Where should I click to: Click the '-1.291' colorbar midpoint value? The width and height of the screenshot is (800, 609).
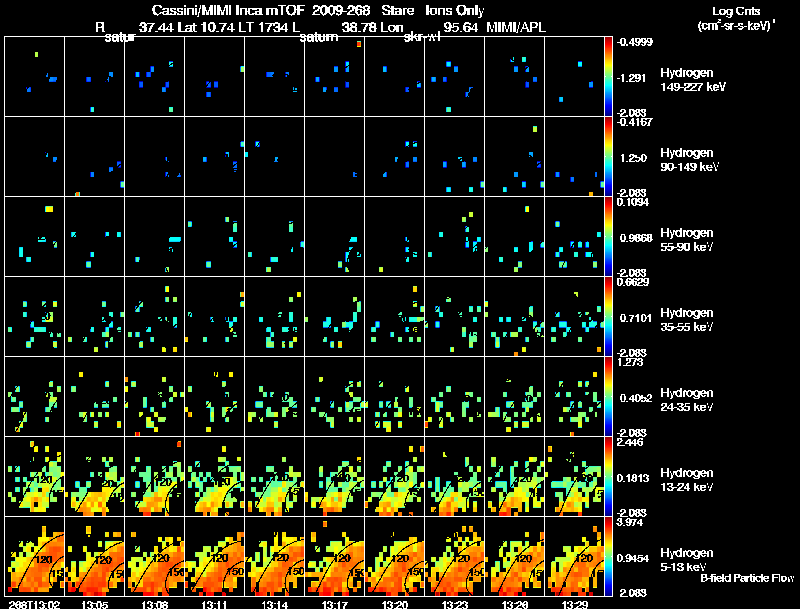632,78
